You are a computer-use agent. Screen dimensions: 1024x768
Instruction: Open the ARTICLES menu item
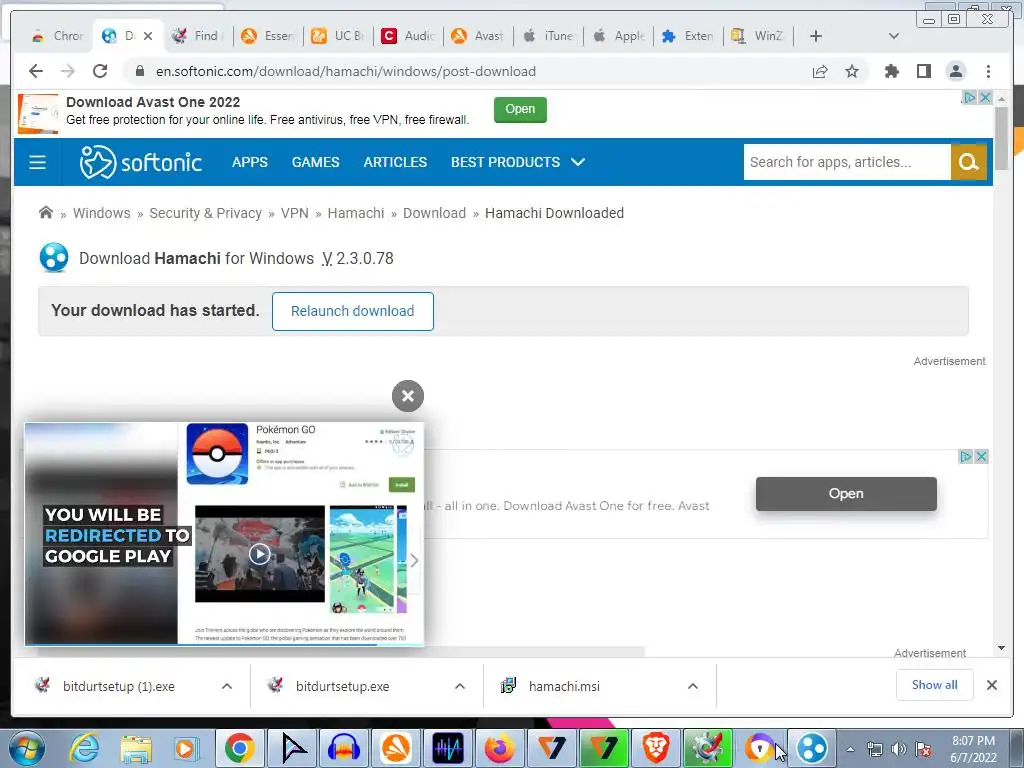[395, 162]
